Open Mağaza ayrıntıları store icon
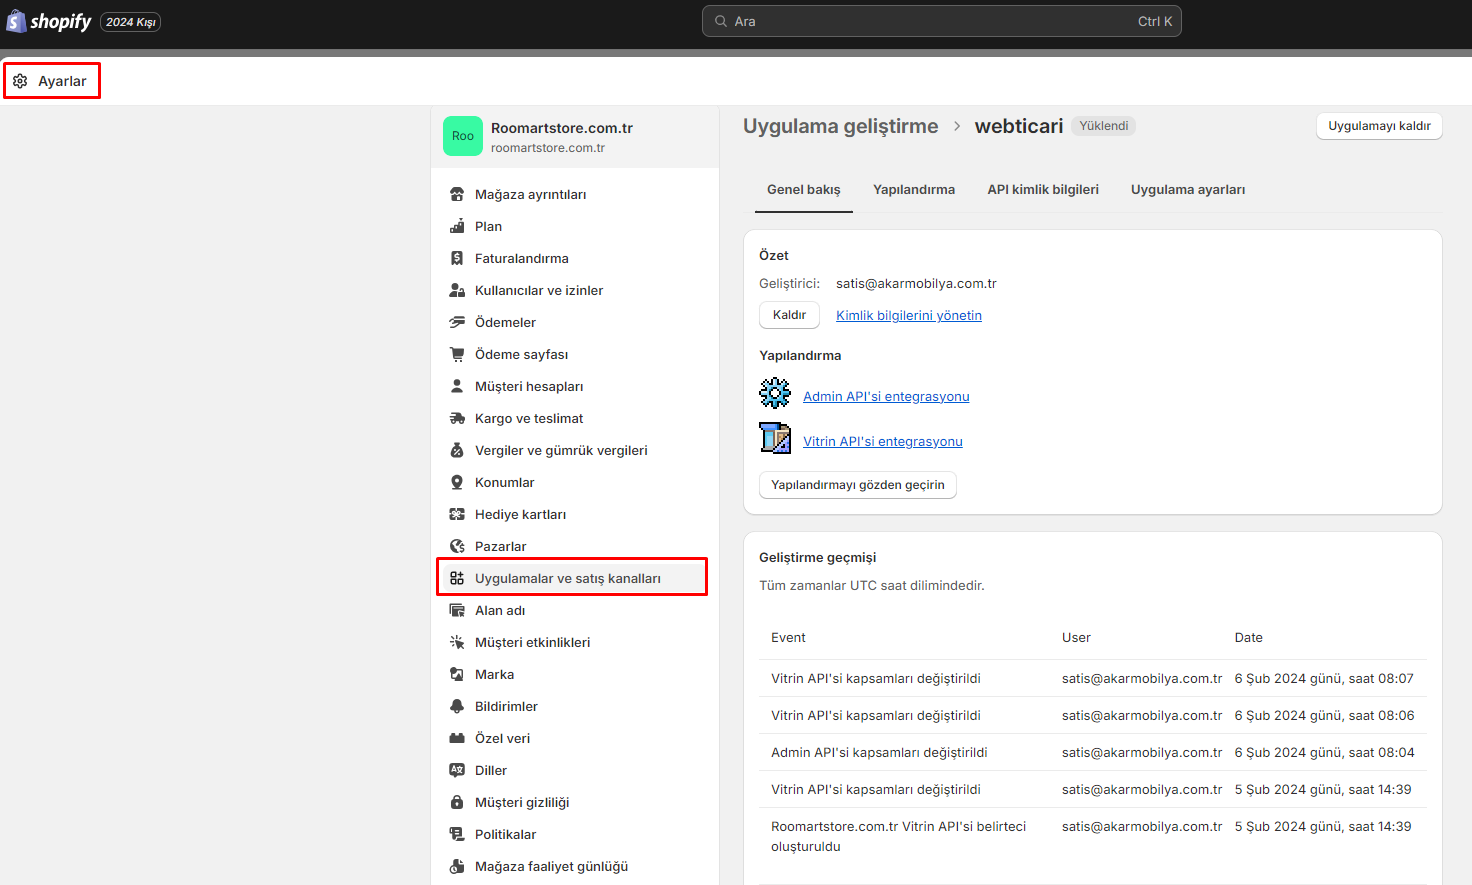1472x885 pixels. click(457, 194)
